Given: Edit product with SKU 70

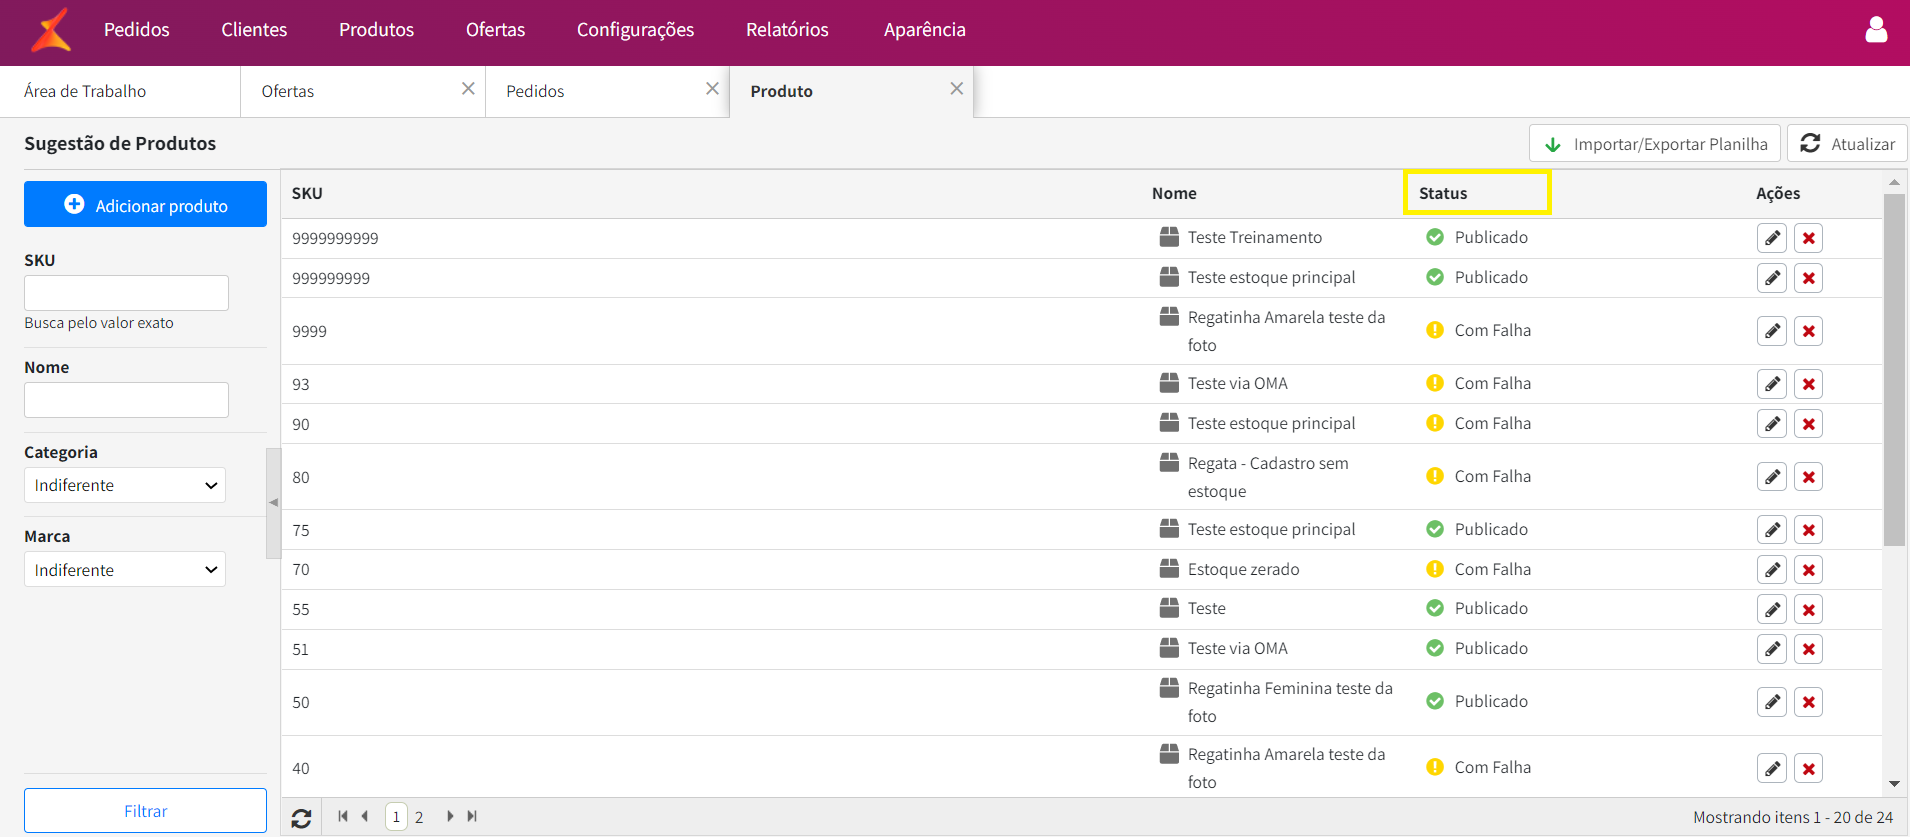Looking at the screenshot, I should (x=1772, y=570).
